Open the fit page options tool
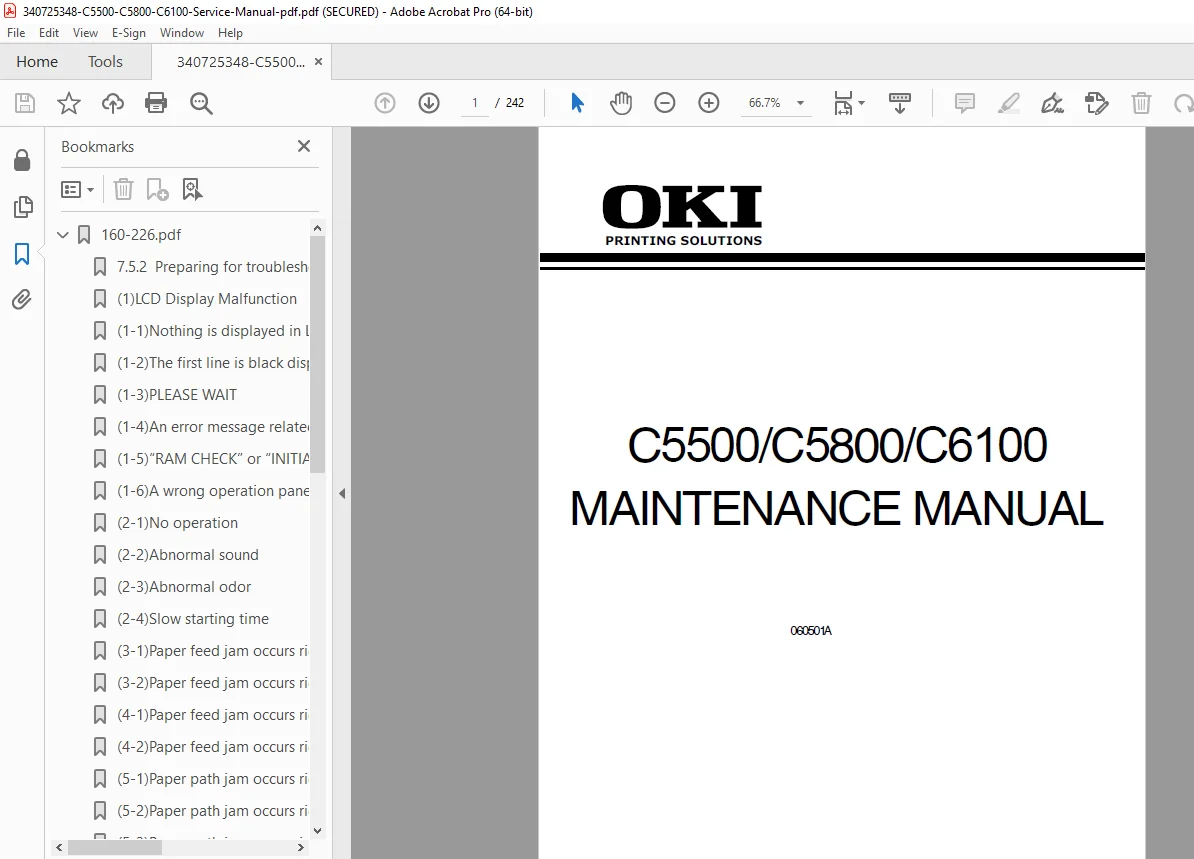The image size is (1194, 859). coord(843,103)
